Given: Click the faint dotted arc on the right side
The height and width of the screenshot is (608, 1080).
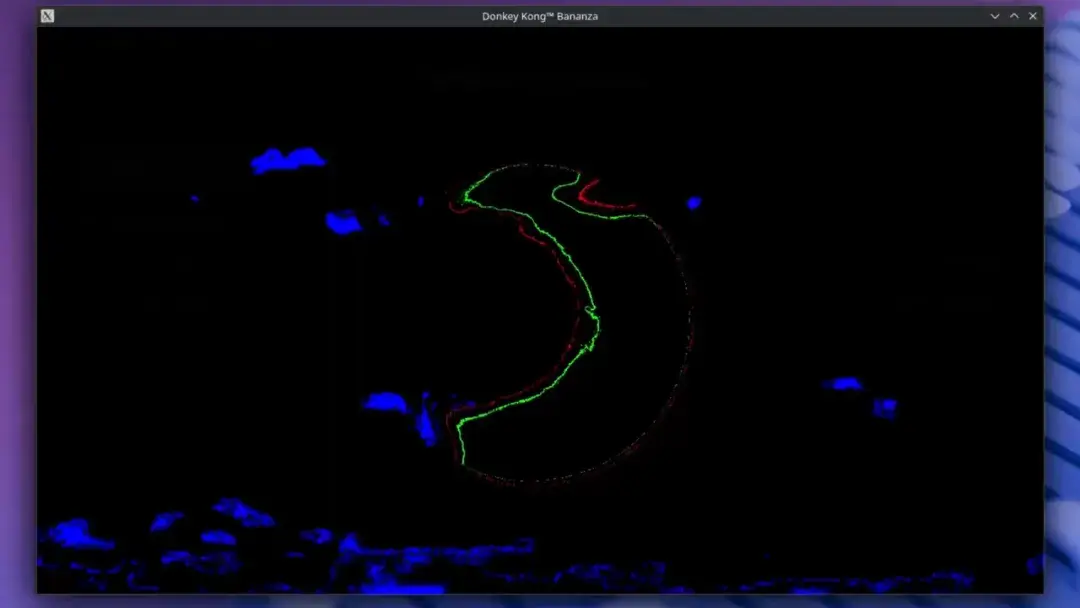Looking at the screenshot, I should coord(690,320).
